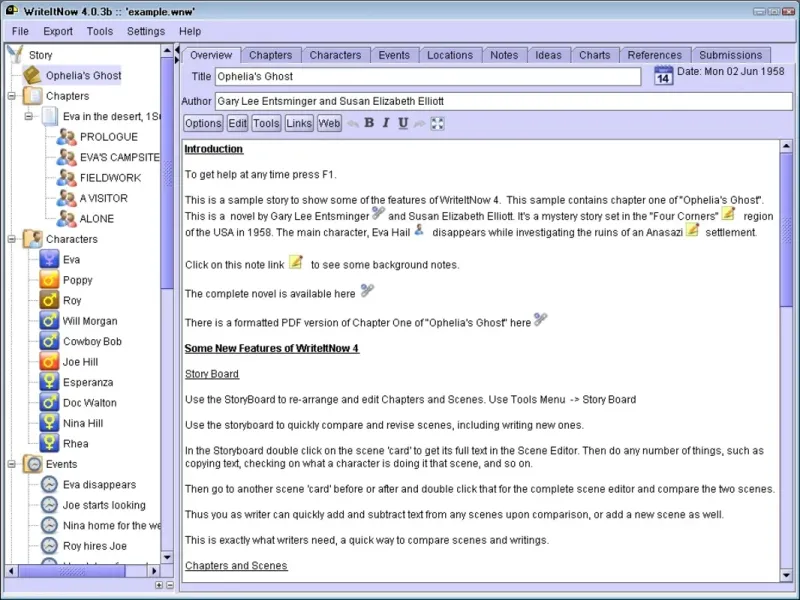Click the editor scrollbar down arrow
This screenshot has width=800, height=600.
[x=786, y=576]
